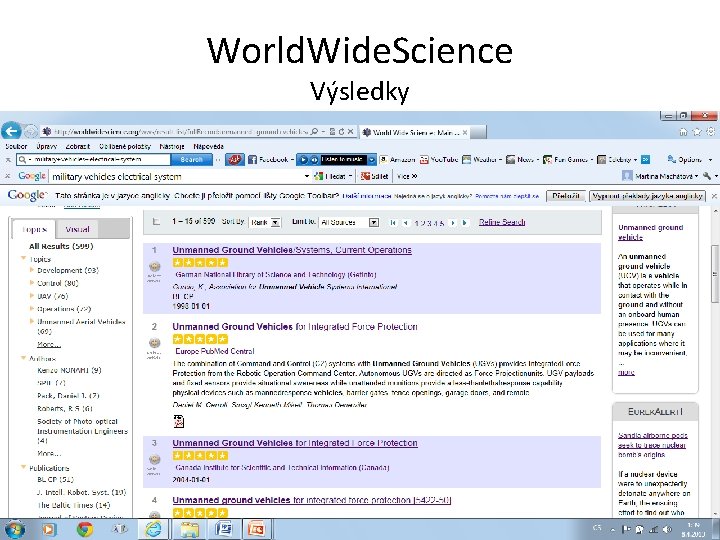Click the source emblem icon beside result 1
This screenshot has width=720, height=540.
pos(155,267)
